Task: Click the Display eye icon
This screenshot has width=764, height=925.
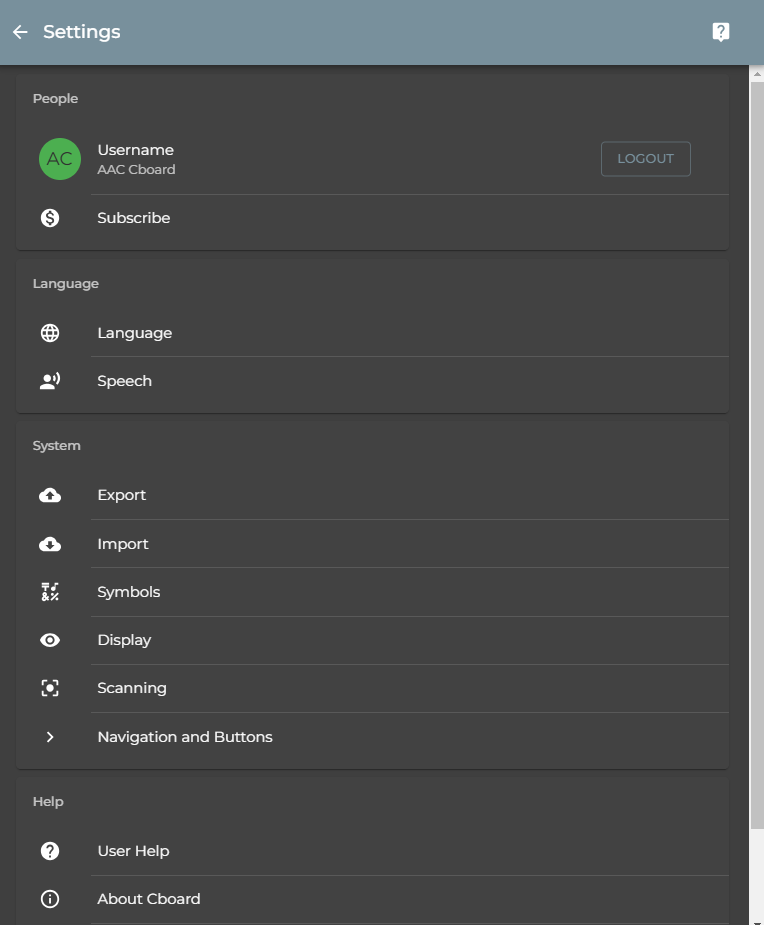Action: point(50,639)
